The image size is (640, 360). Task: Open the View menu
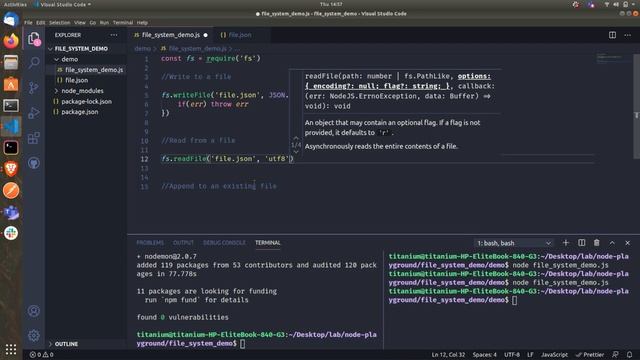pos(80,22)
